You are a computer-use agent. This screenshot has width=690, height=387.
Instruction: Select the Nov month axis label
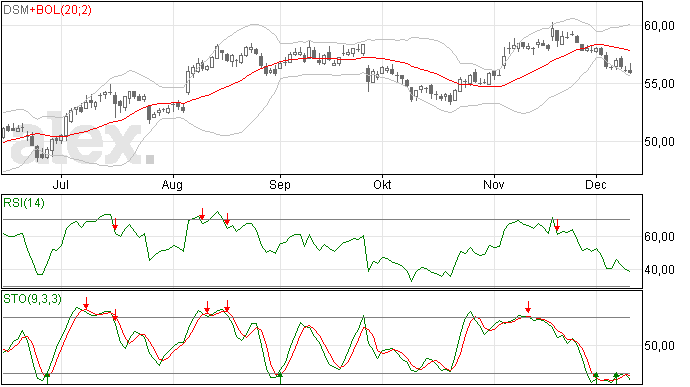click(x=494, y=185)
